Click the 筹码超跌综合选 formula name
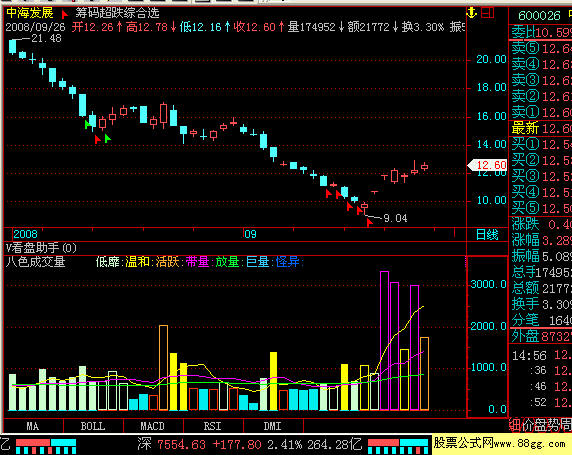This screenshot has width=572, height=455. click(x=117, y=14)
